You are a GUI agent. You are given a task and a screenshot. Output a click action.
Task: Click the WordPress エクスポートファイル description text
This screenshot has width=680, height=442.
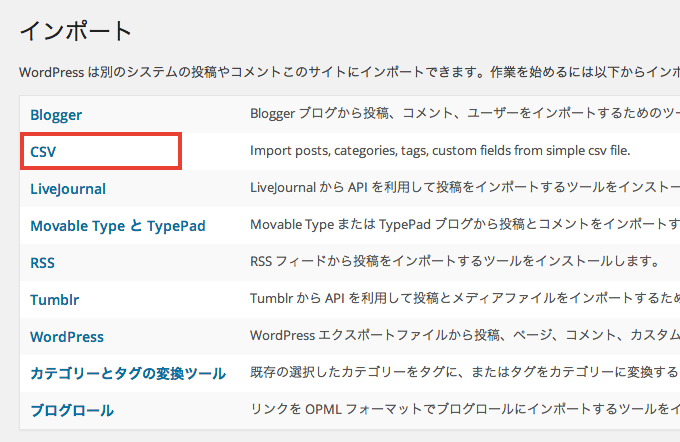click(465, 335)
